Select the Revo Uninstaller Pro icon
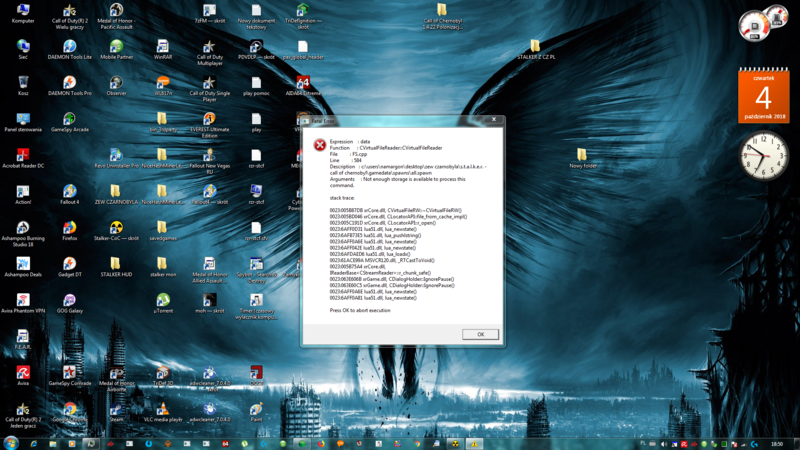The width and height of the screenshot is (800, 450). pyautogui.click(x=116, y=159)
